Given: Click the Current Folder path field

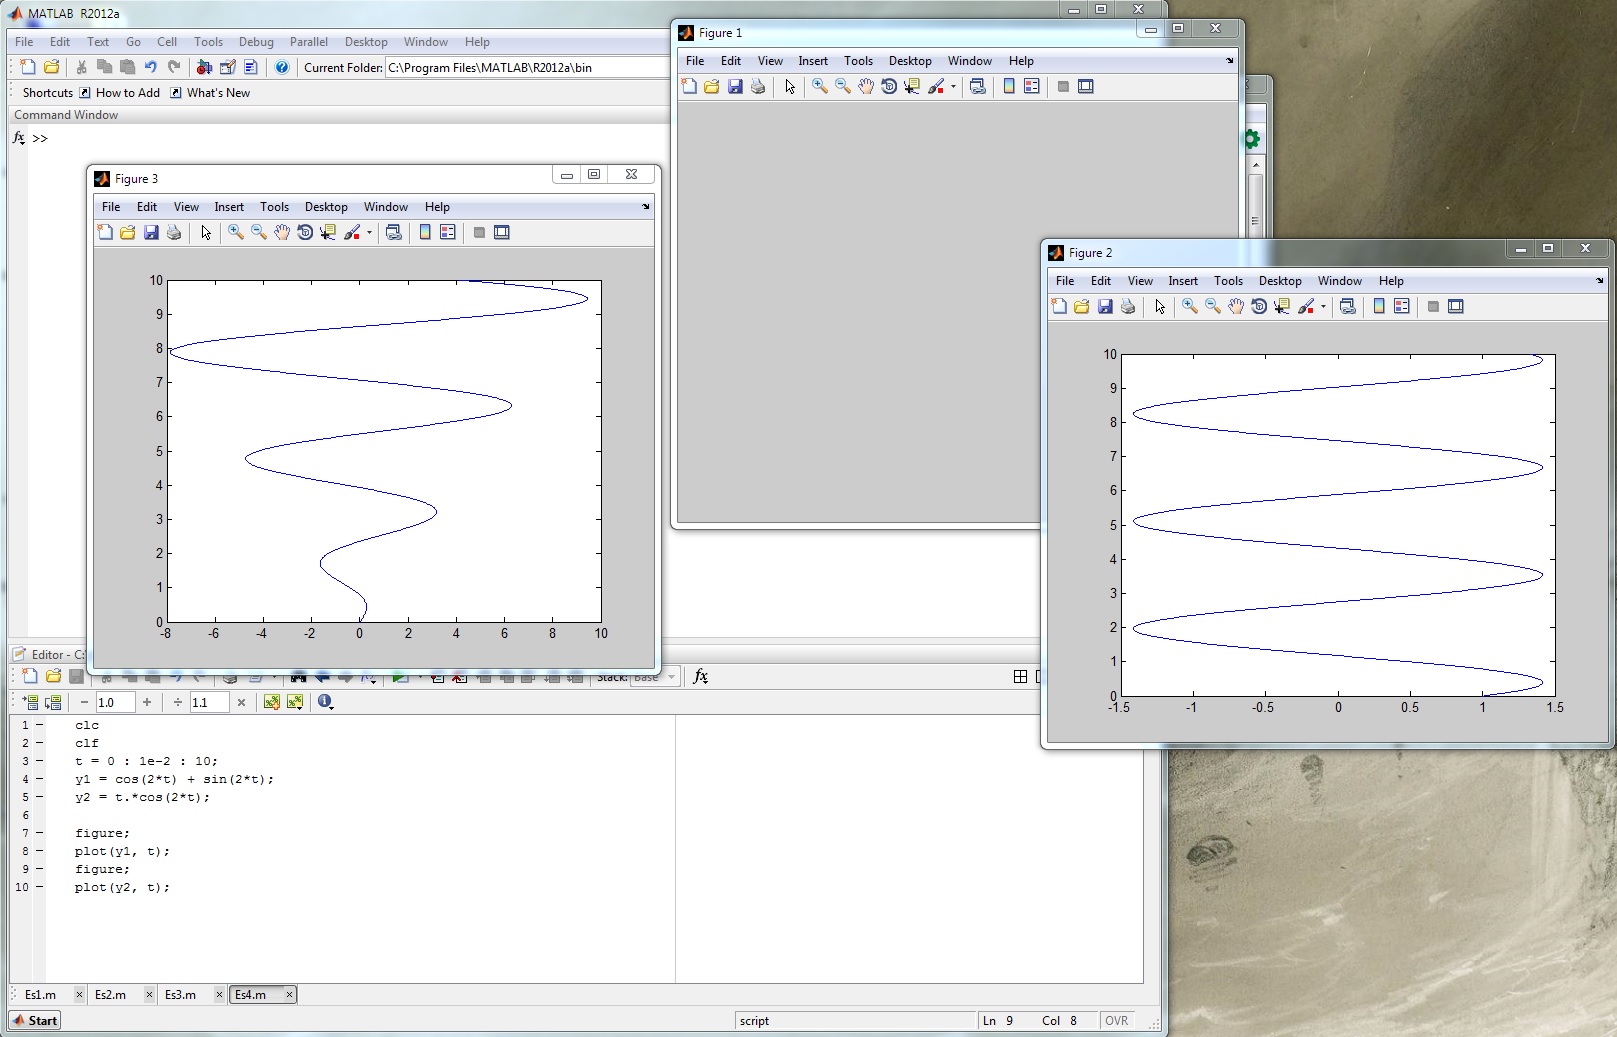Looking at the screenshot, I should [525, 68].
